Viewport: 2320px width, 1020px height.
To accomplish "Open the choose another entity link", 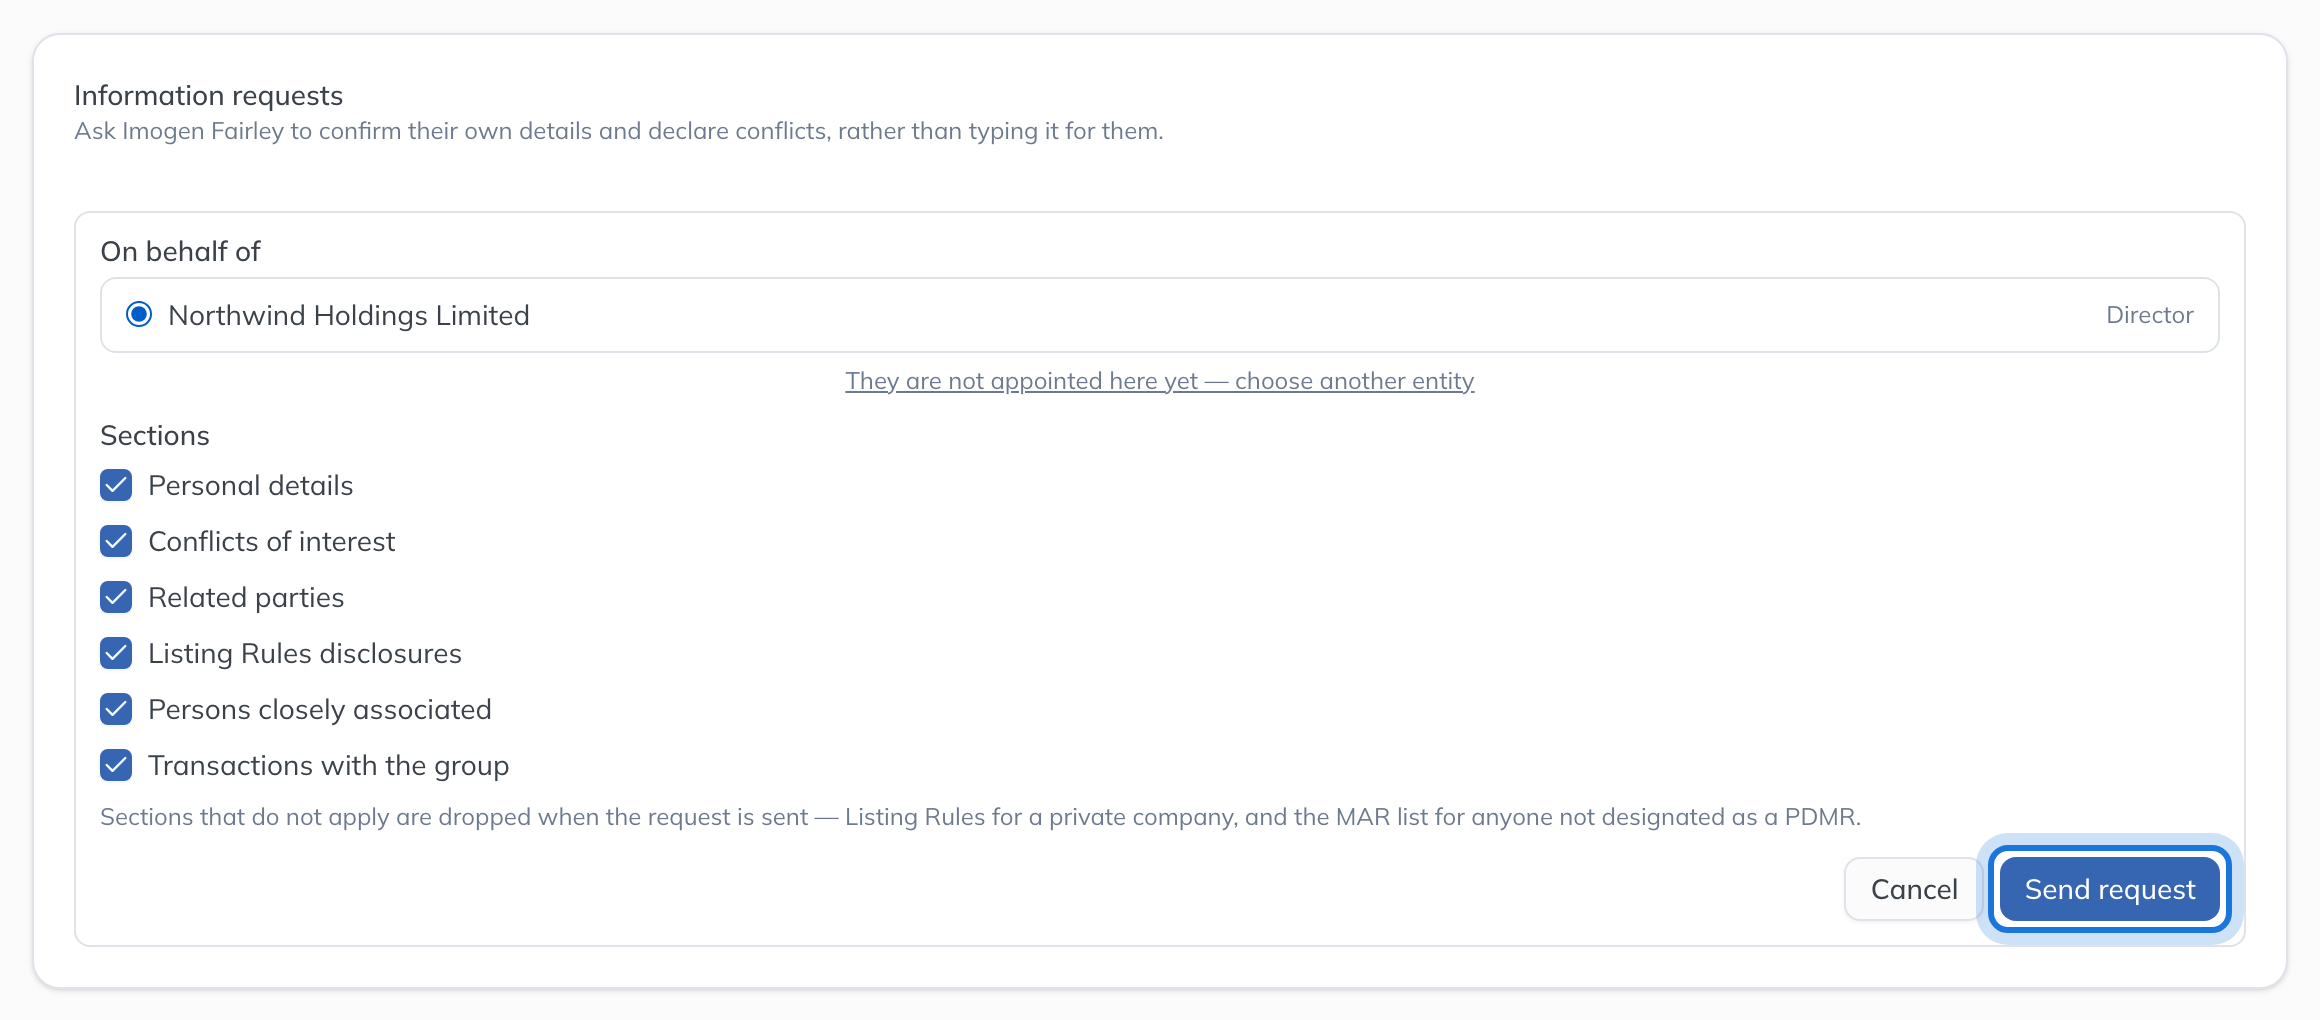I will click(x=1160, y=381).
